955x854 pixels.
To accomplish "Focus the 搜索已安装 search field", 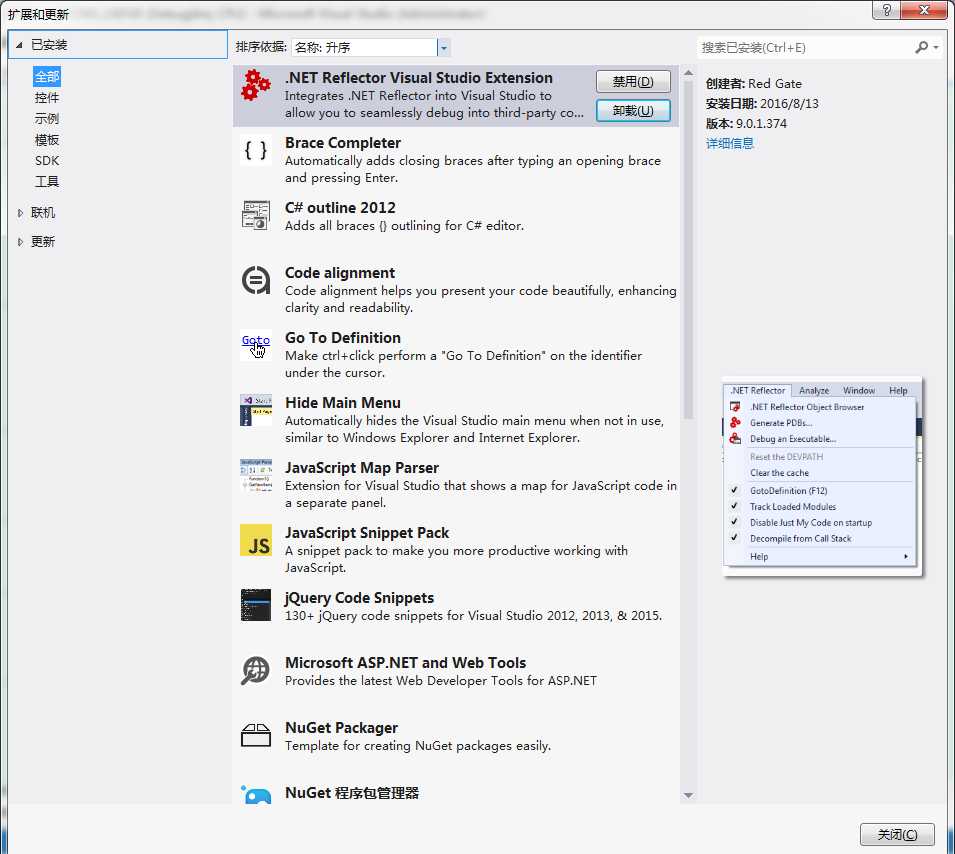I will 804,48.
